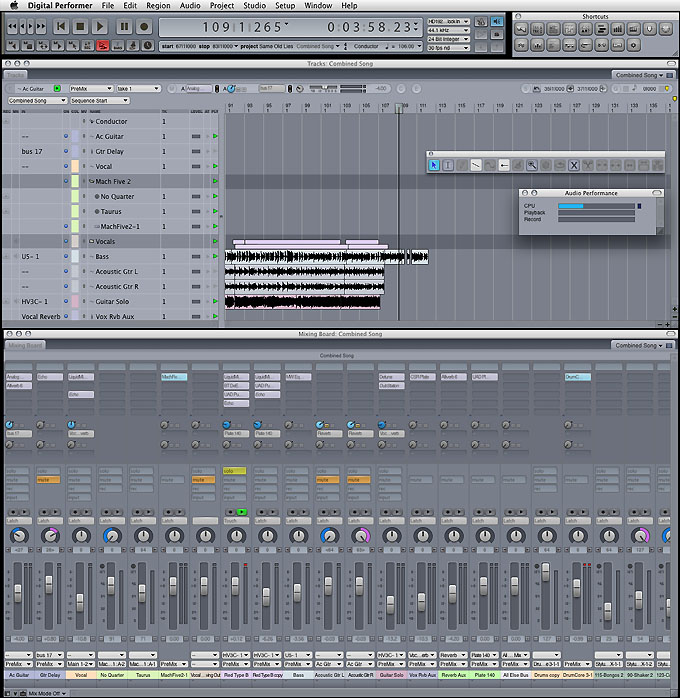Open the 44.1 kHz sample rate dropdown

(x=448, y=30)
